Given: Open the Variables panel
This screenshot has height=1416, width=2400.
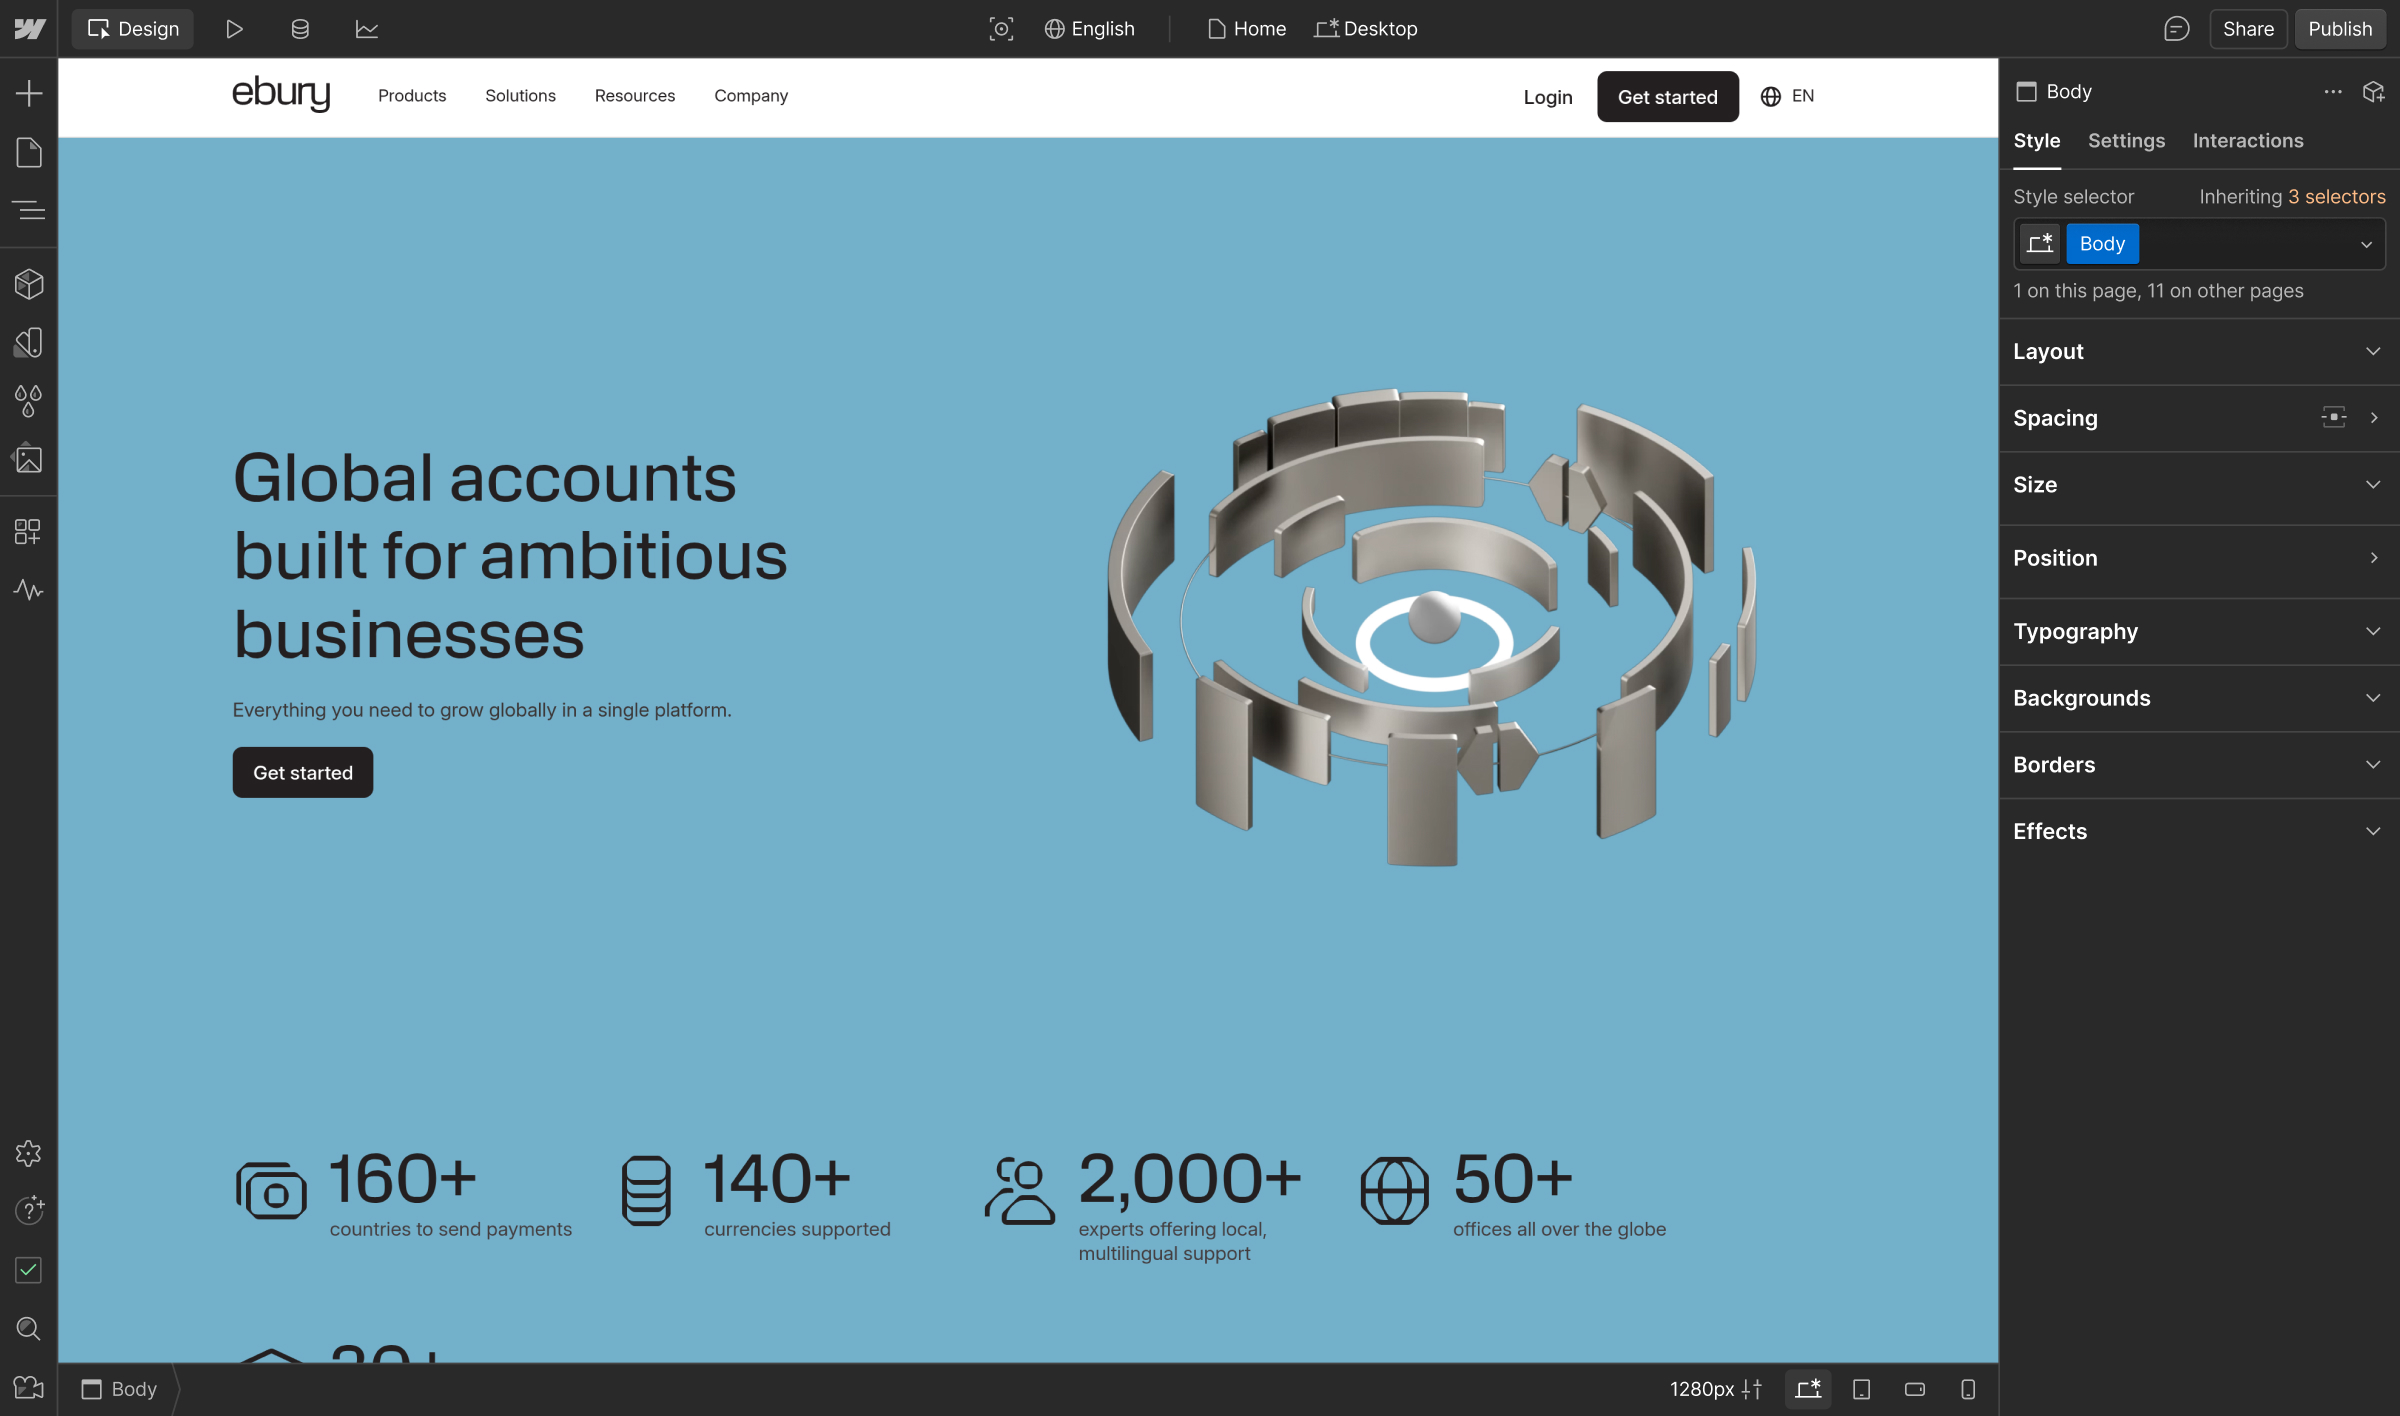Looking at the screenshot, I should coord(29,342).
